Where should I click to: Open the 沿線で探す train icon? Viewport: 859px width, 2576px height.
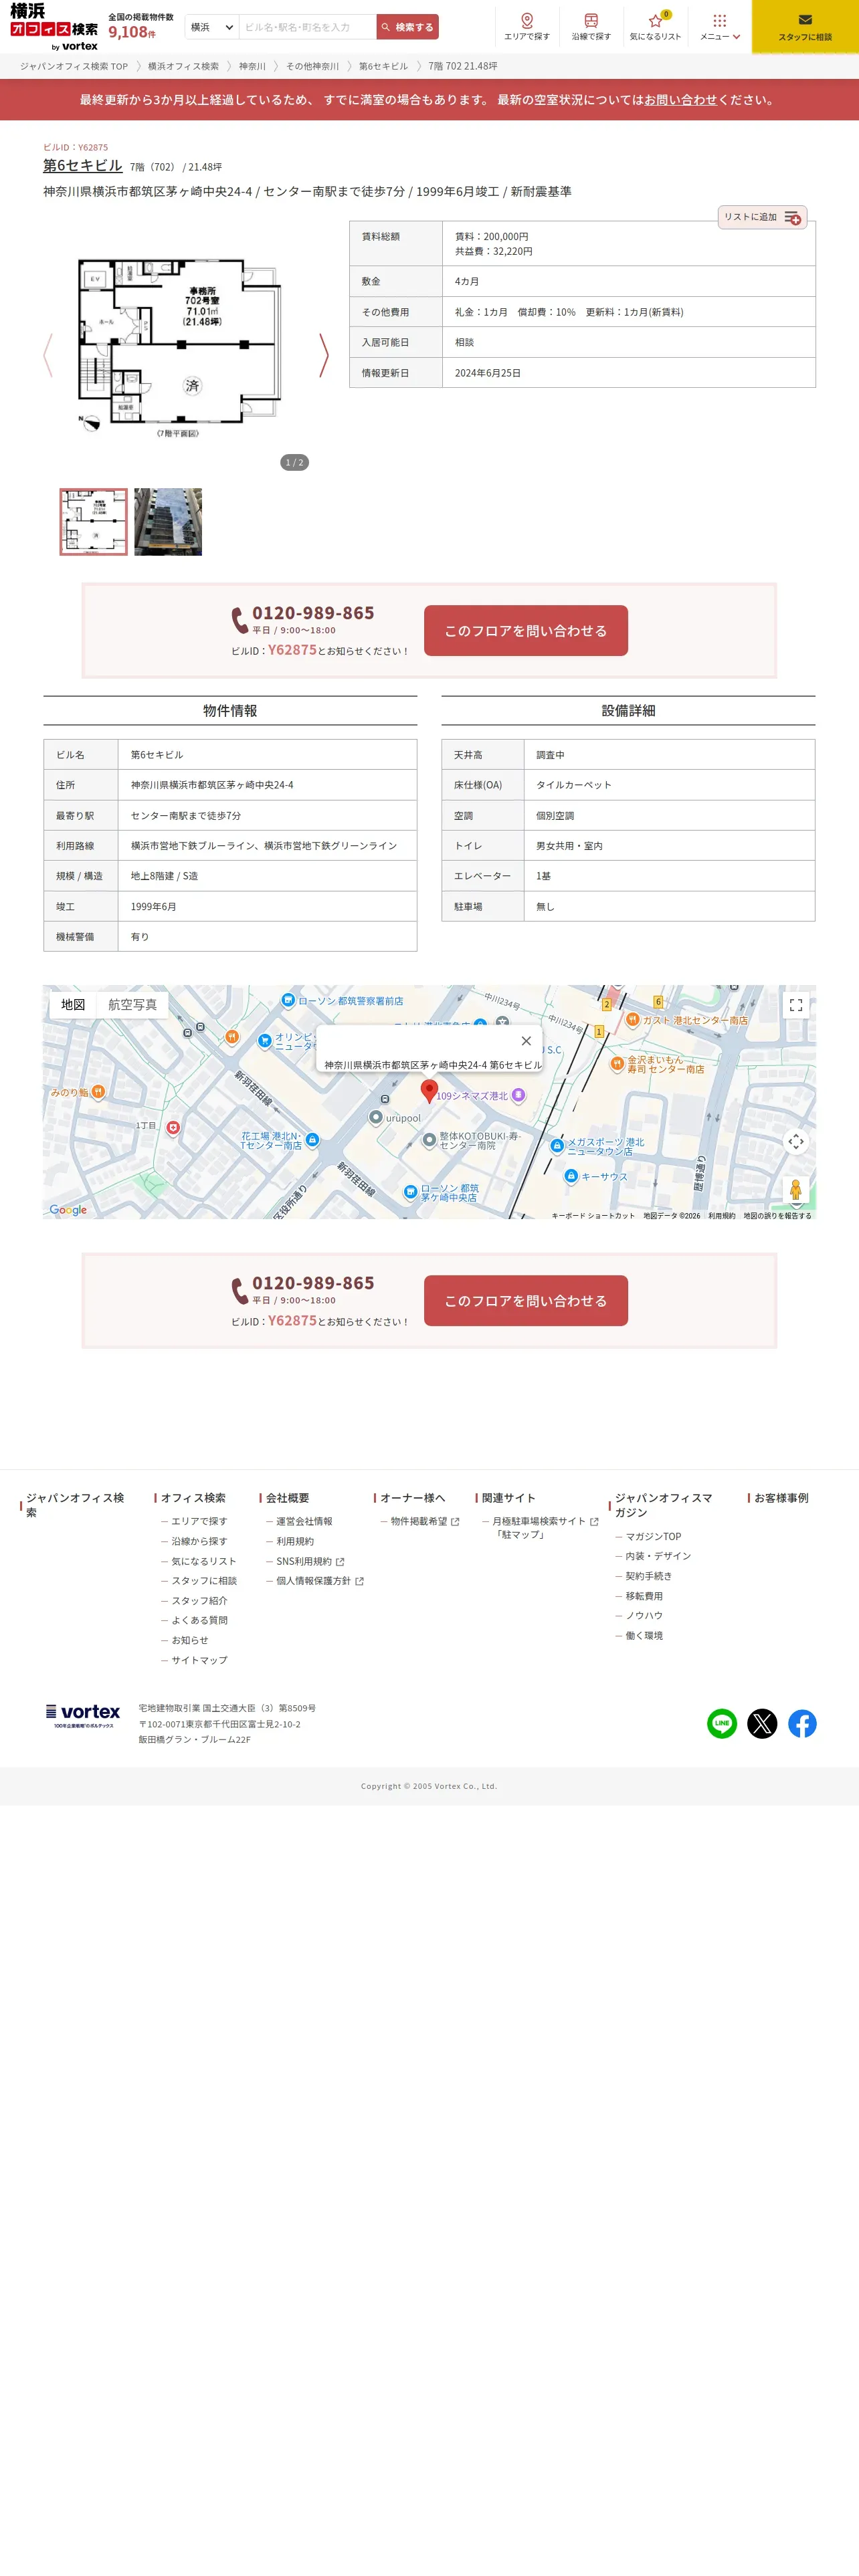click(x=591, y=27)
